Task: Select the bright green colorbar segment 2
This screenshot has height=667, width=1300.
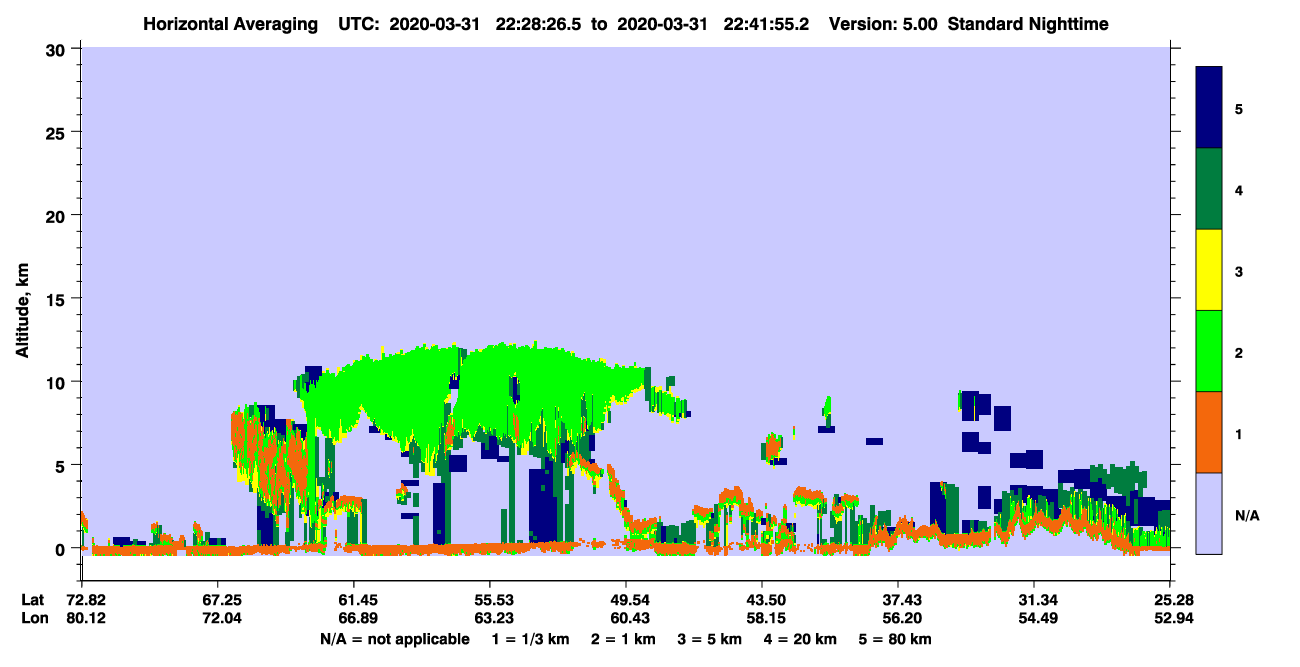Action: pos(1209,351)
